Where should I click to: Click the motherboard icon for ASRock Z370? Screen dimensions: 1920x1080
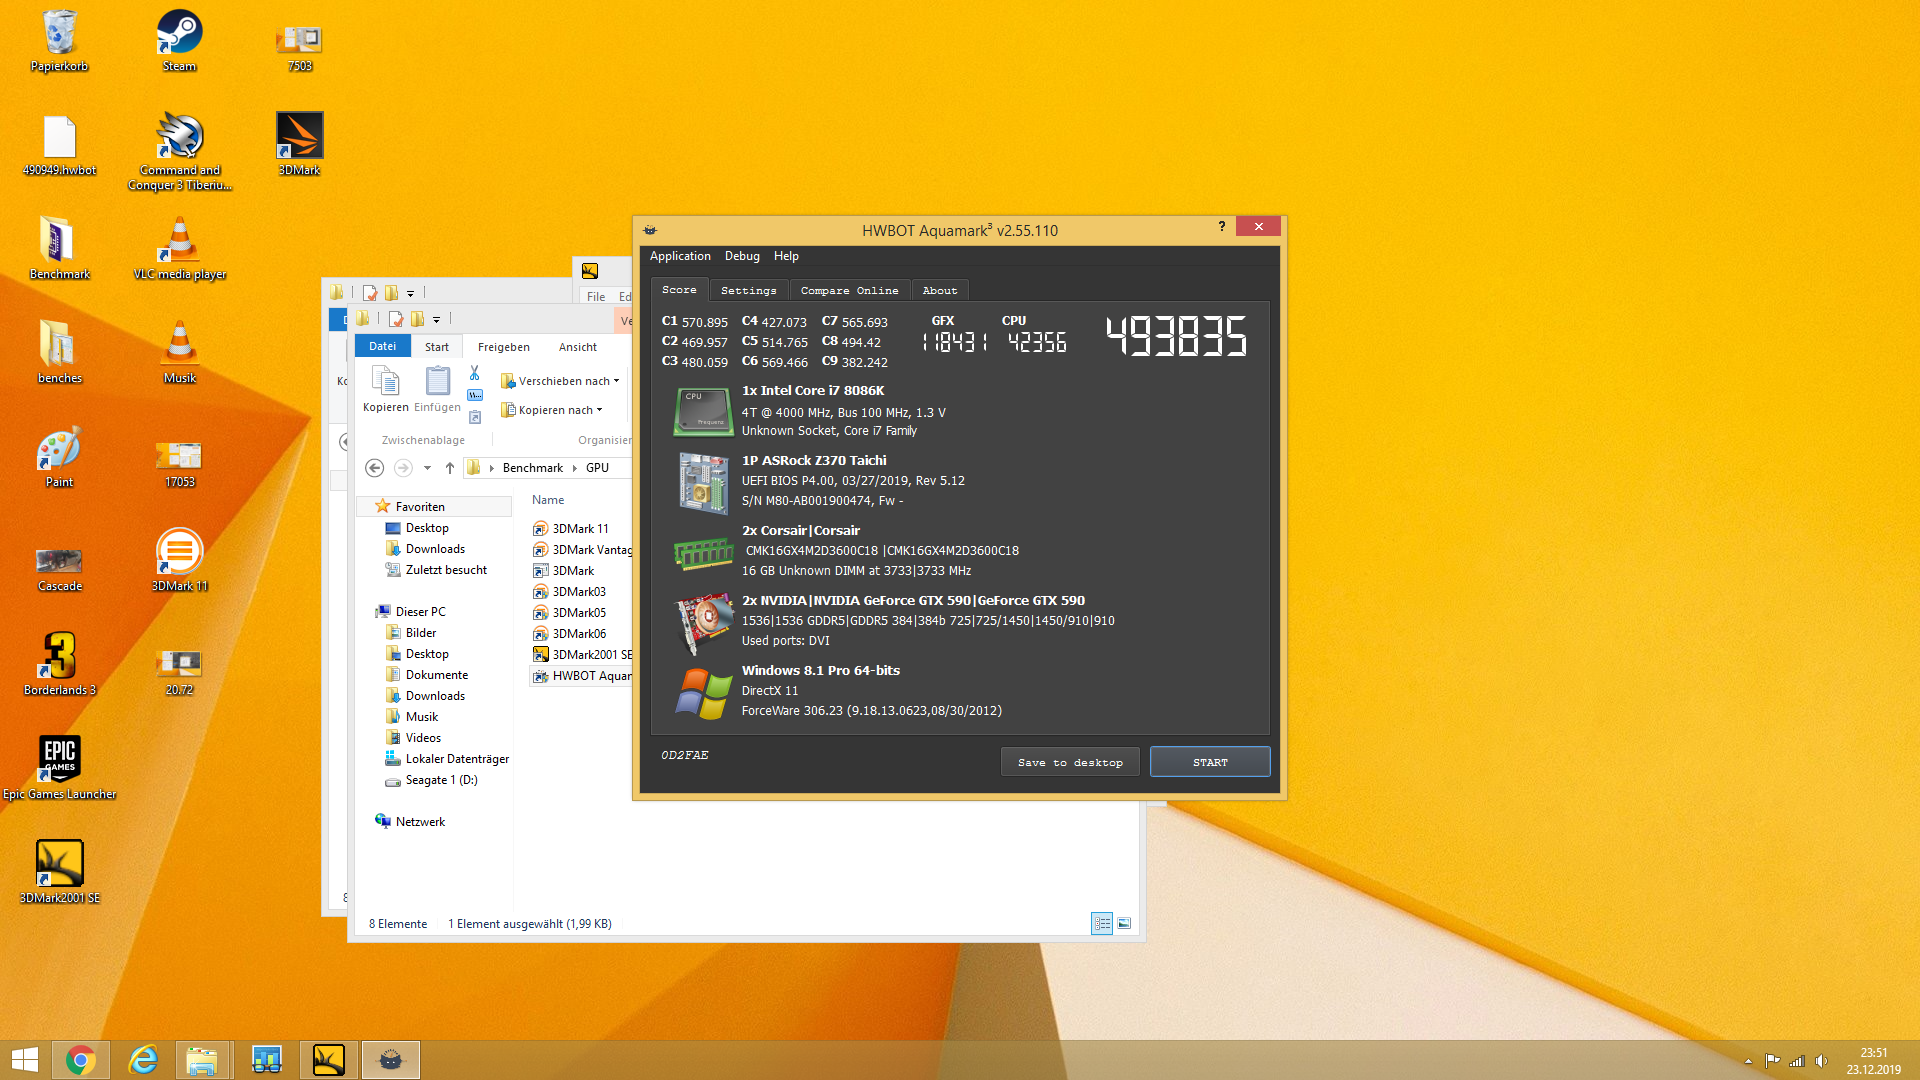[x=703, y=483]
